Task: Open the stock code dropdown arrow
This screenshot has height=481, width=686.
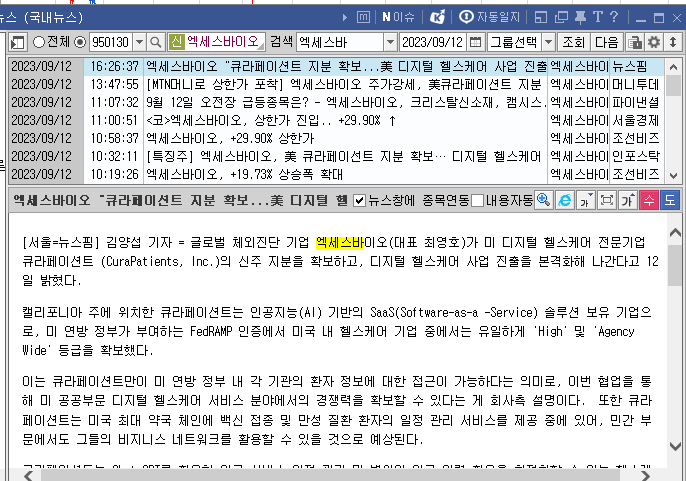Action: tap(140, 42)
